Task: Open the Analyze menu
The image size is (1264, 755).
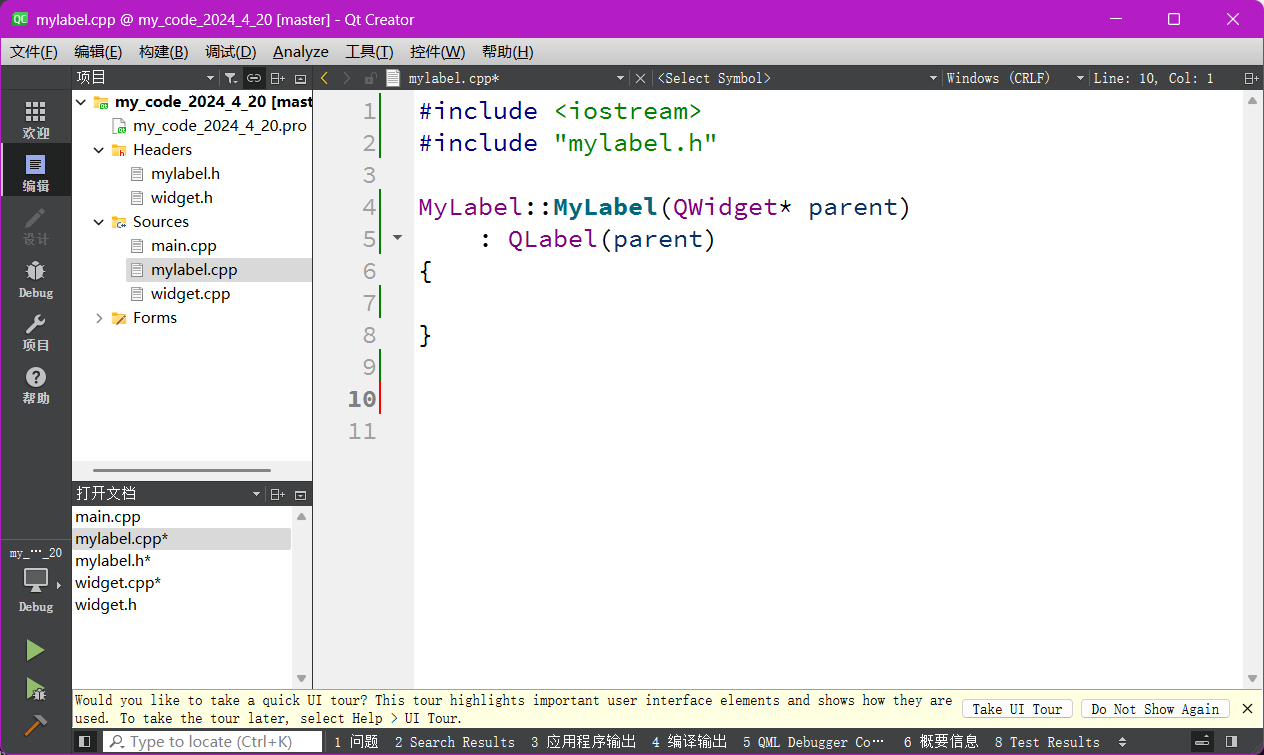Action: point(300,52)
